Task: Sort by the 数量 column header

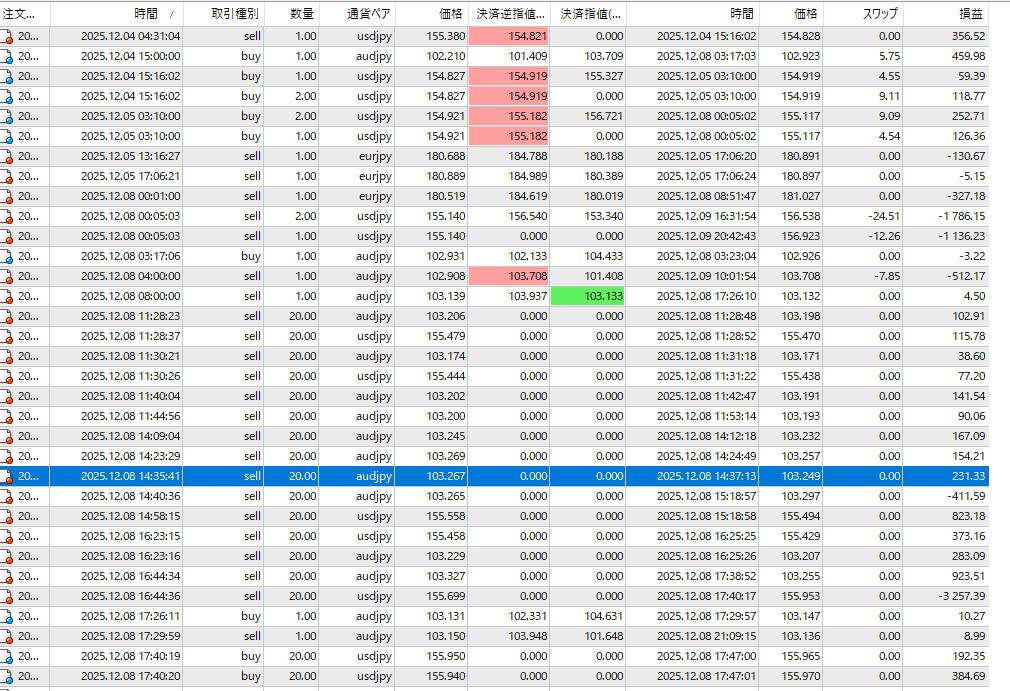Action: coord(292,14)
